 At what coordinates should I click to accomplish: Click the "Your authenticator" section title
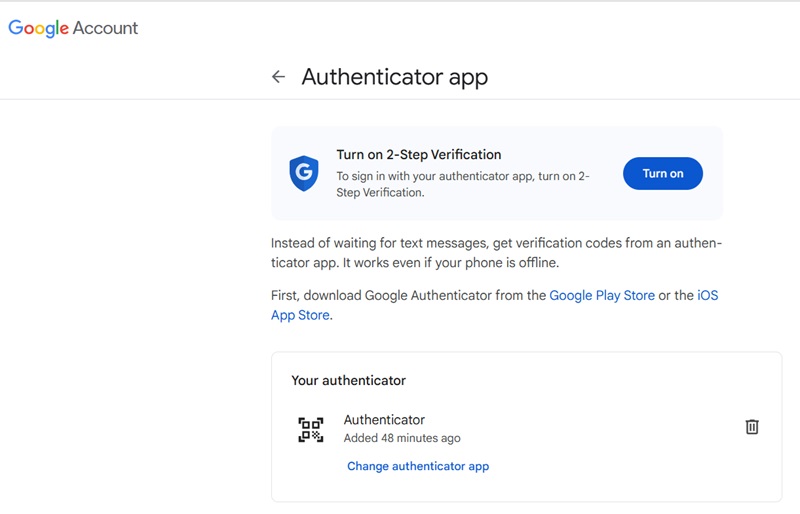pos(348,380)
